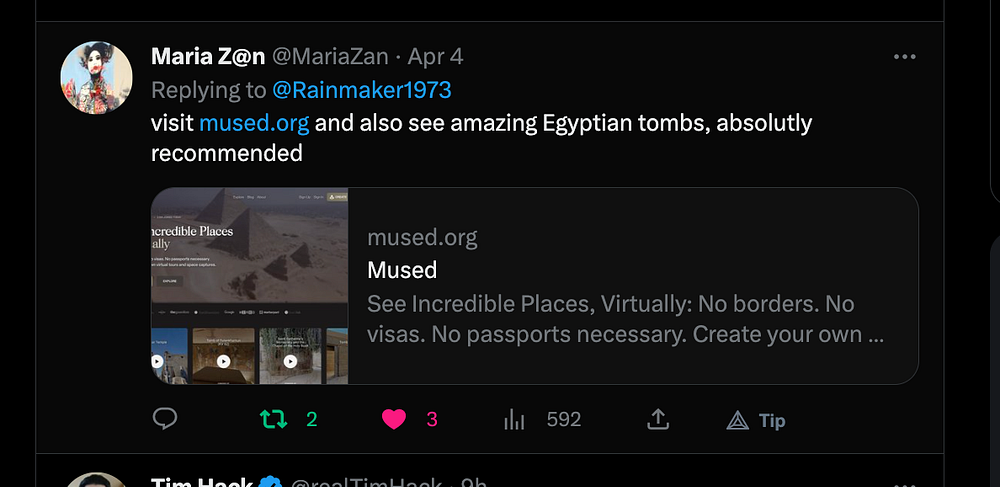The width and height of the screenshot is (1000, 487).
Task: Open the @Rainmaker1973 mention
Action: point(362,90)
